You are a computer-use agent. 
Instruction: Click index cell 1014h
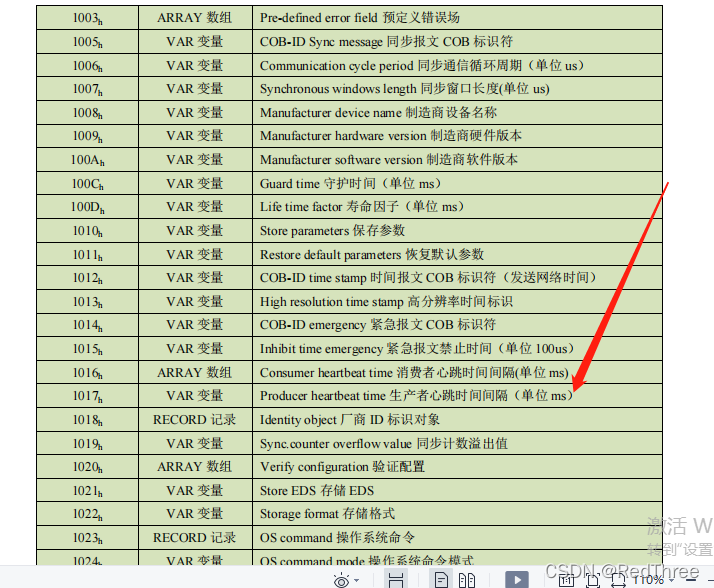pyautogui.click(x=87, y=325)
